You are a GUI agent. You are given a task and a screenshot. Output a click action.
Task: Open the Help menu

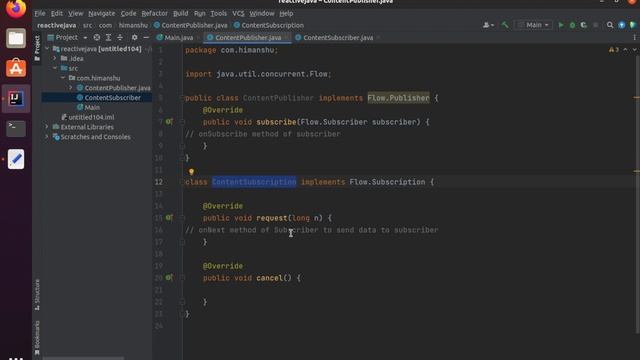click(286, 13)
